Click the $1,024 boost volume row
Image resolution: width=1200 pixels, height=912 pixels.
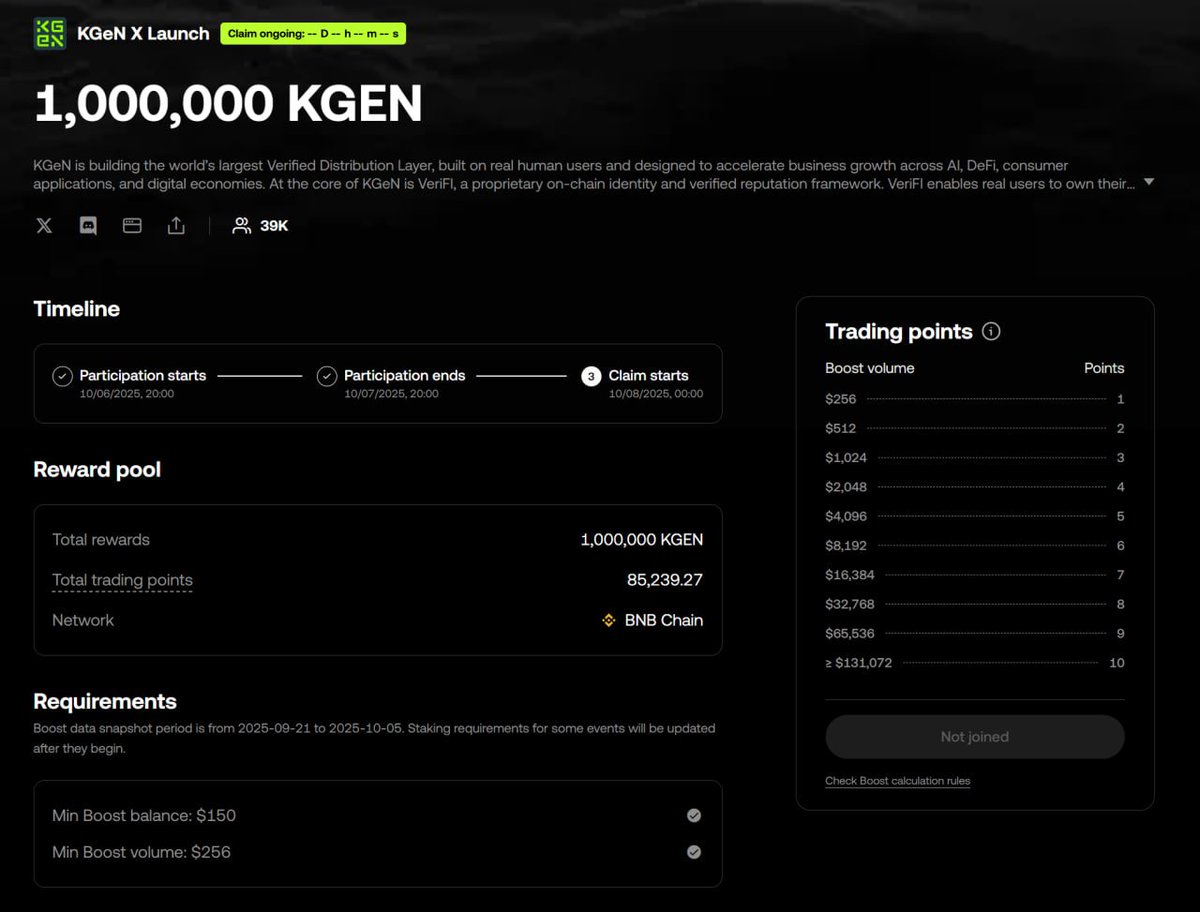click(x=975, y=458)
